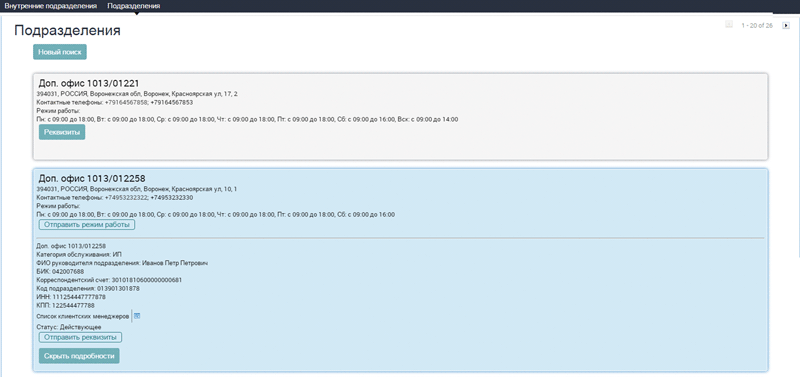The image size is (800, 377).
Task: Open the Внутренние подразделения menu
Action: [x=51, y=6]
